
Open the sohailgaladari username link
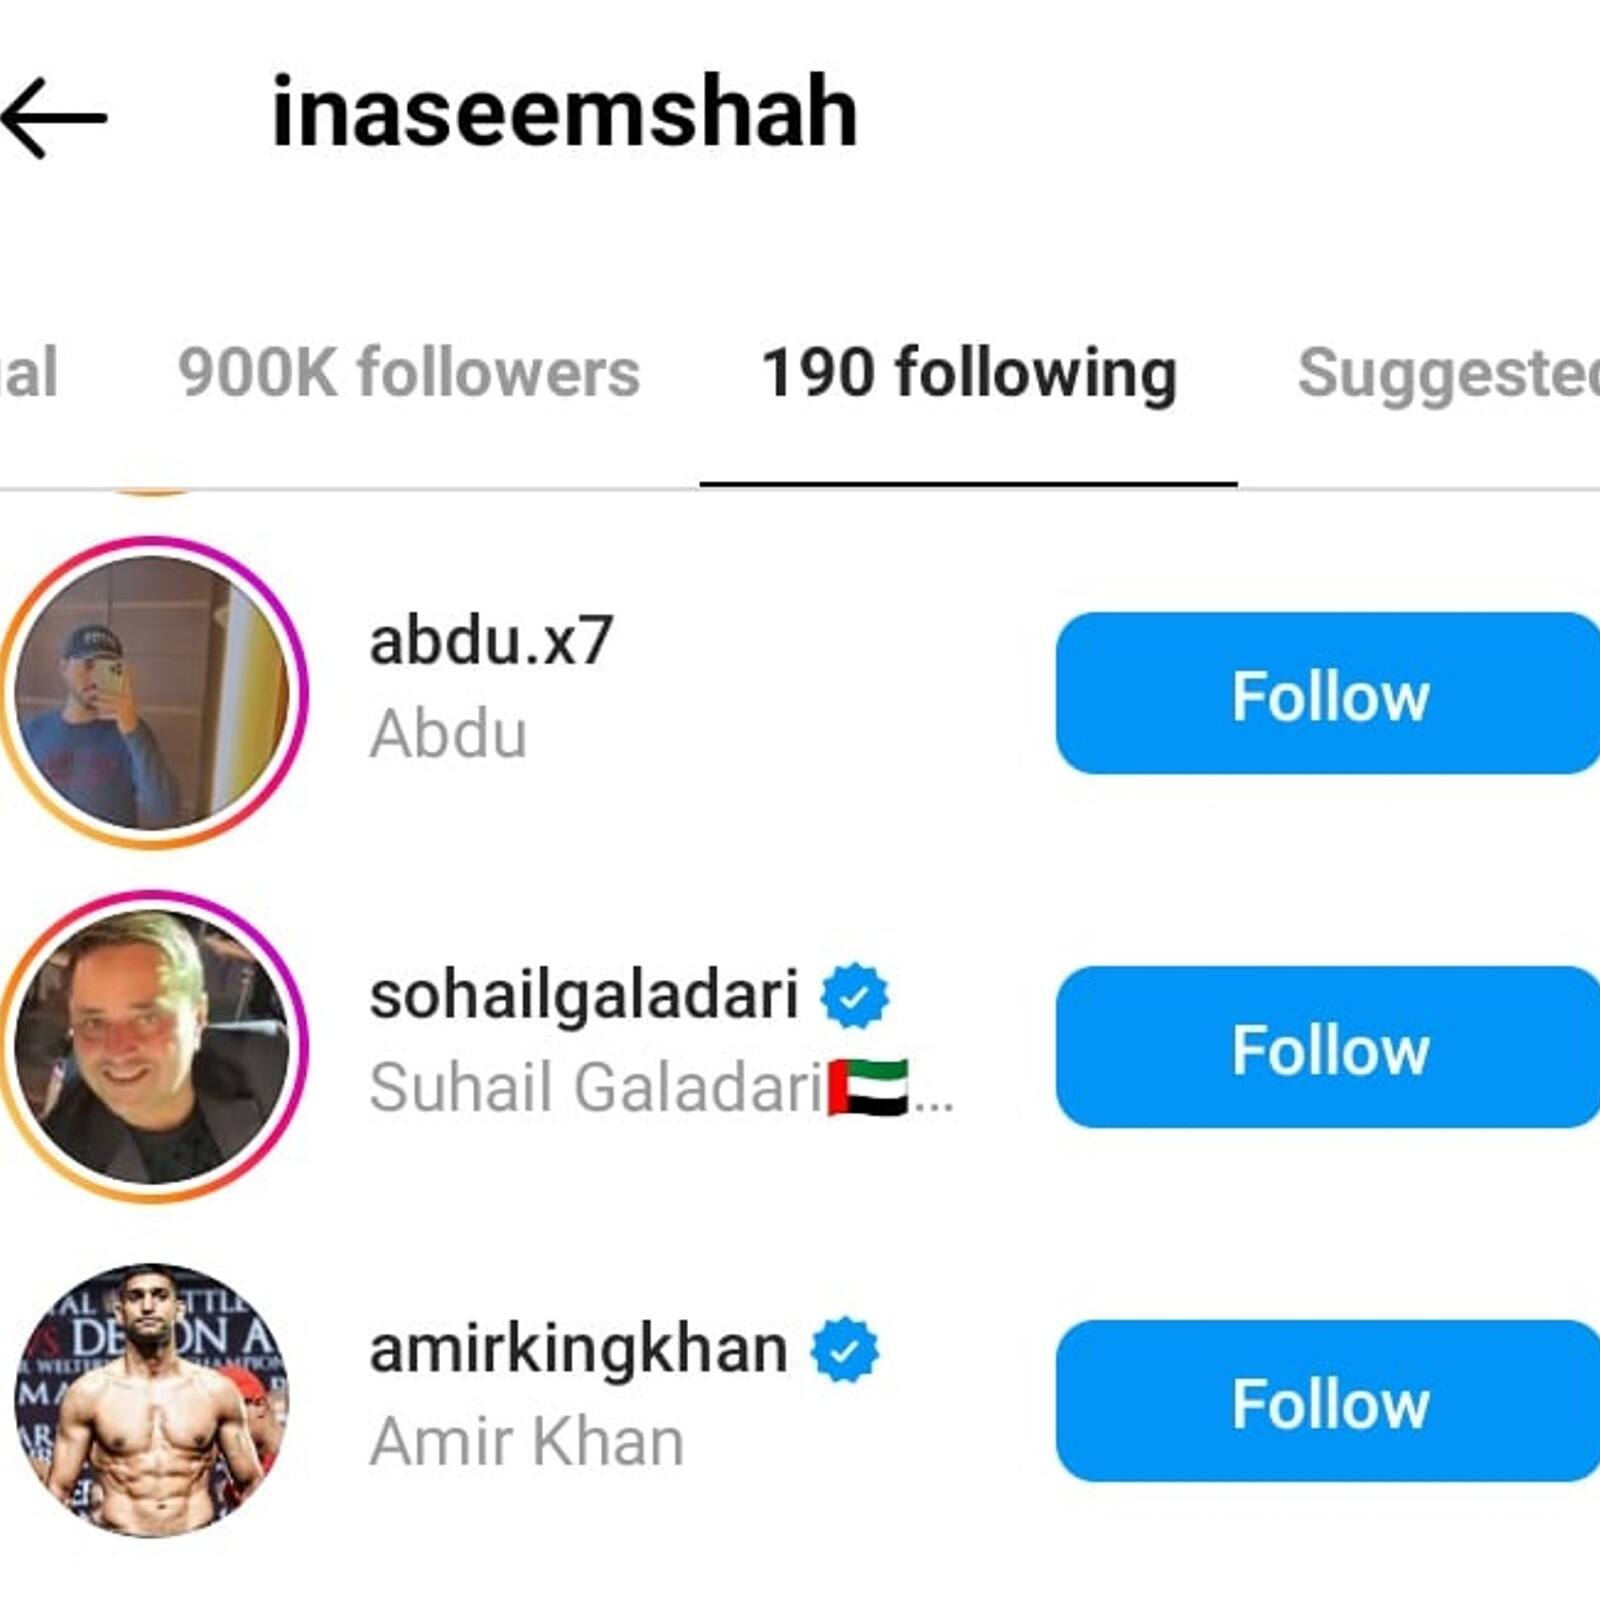coord(584,995)
